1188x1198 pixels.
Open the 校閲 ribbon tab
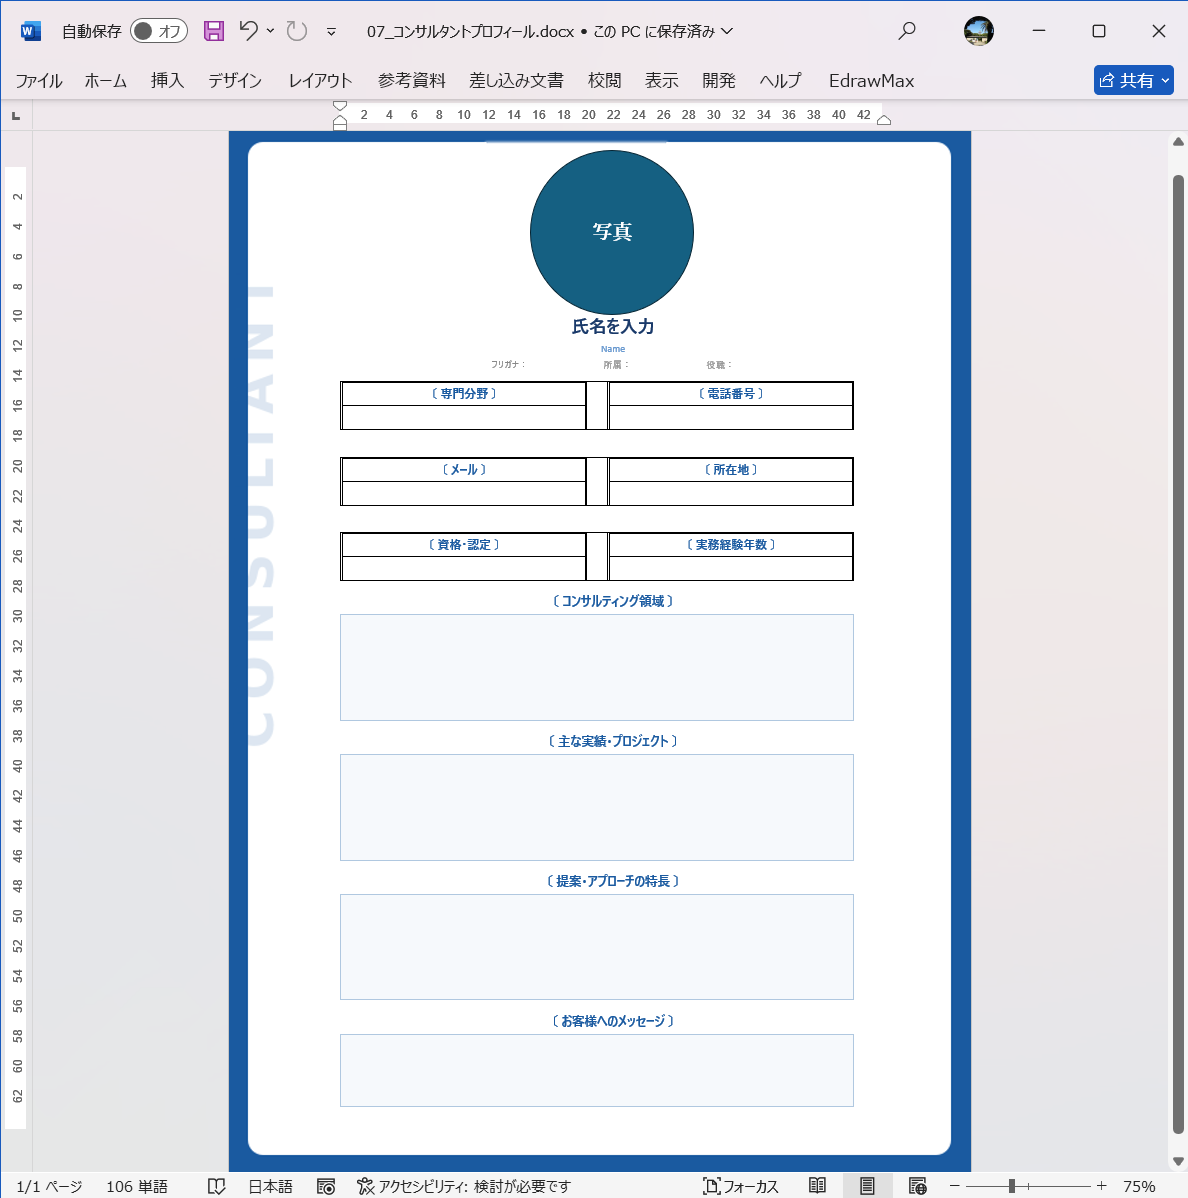click(x=605, y=81)
